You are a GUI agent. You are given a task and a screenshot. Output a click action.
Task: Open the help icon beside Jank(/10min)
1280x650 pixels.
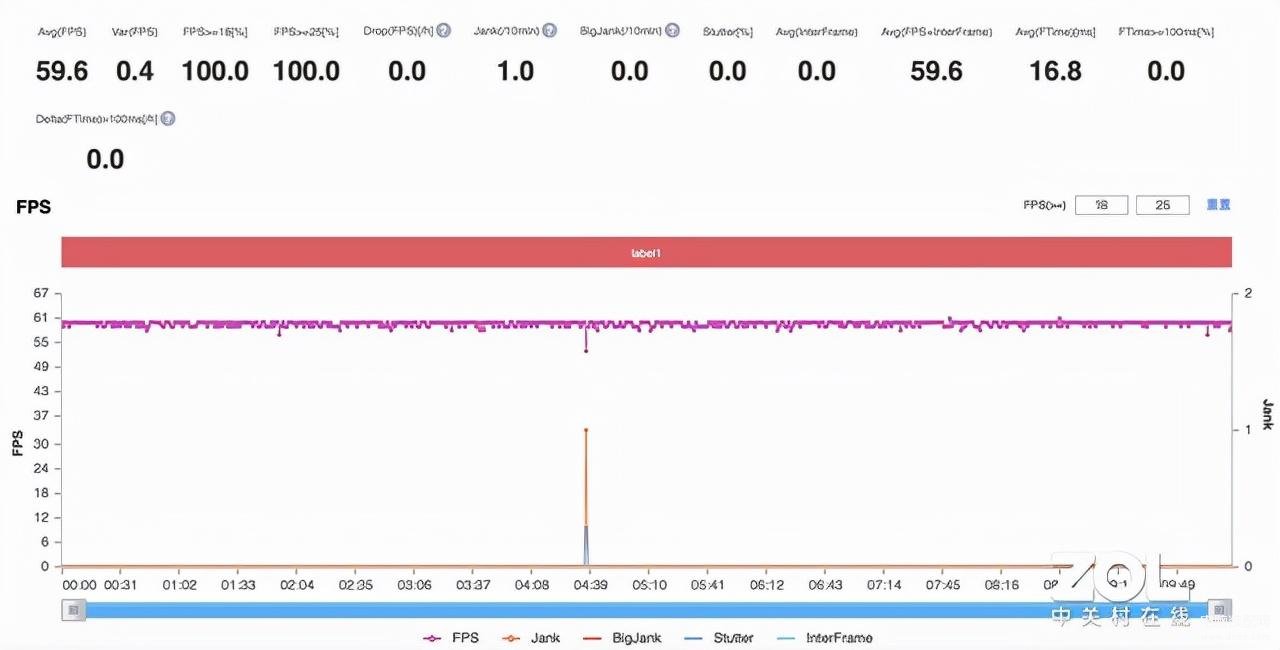(x=549, y=31)
